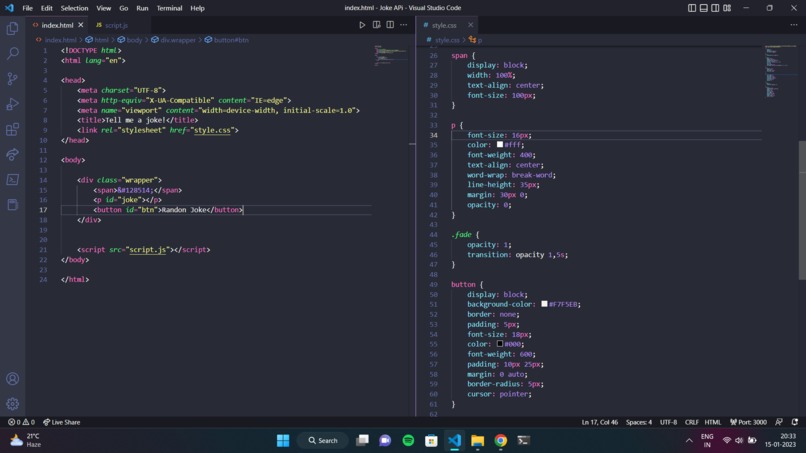Image resolution: width=806 pixels, height=453 pixels.
Task: Open the Explorer view in activity bar
Action: point(12,29)
